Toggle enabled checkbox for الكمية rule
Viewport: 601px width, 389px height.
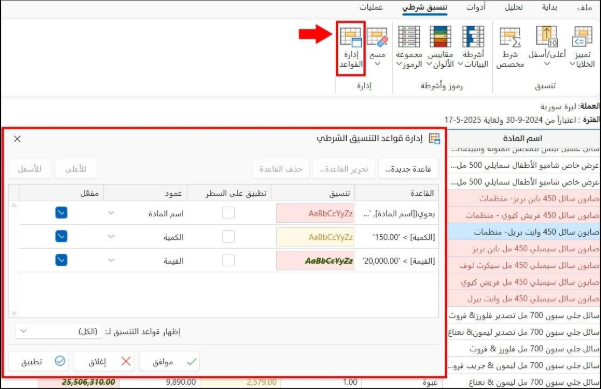(x=61, y=236)
